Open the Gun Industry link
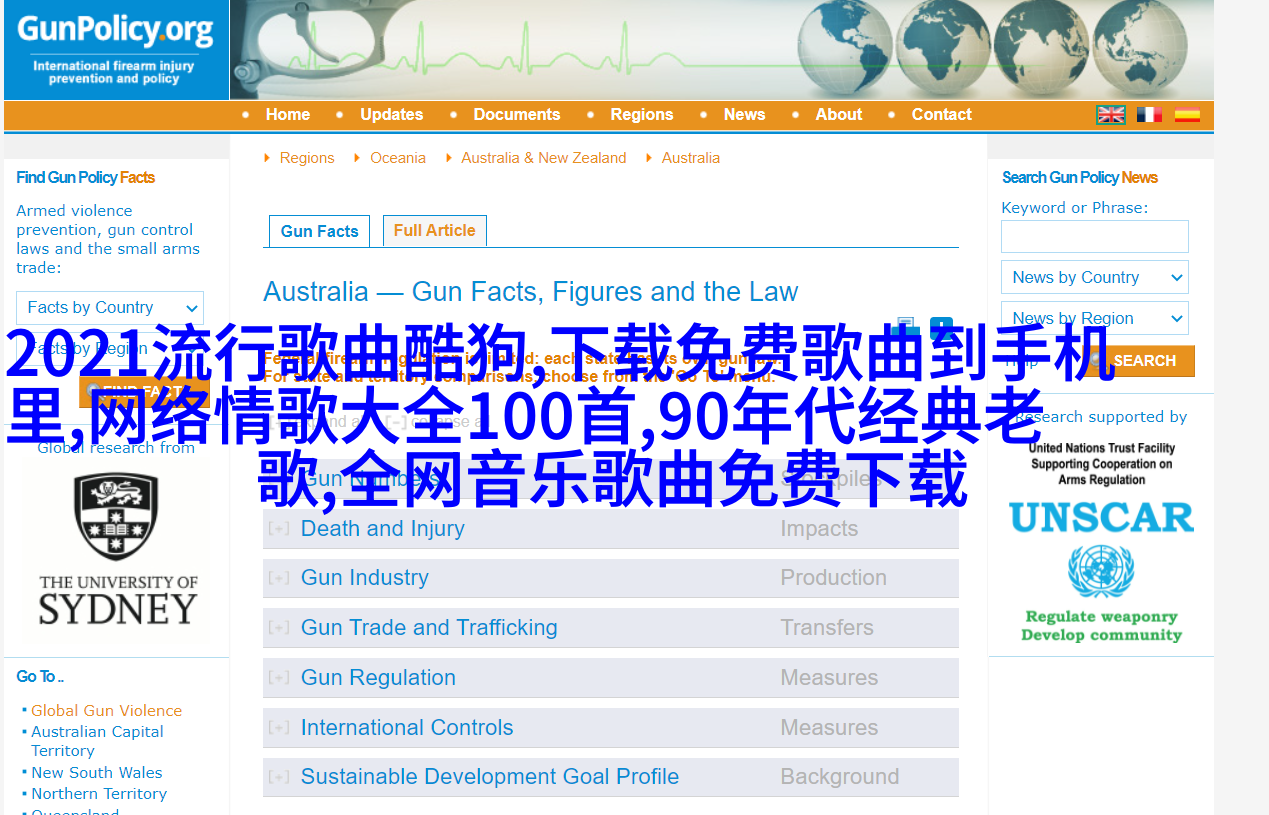The width and height of the screenshot is (1269, 815). pos(365,578)
